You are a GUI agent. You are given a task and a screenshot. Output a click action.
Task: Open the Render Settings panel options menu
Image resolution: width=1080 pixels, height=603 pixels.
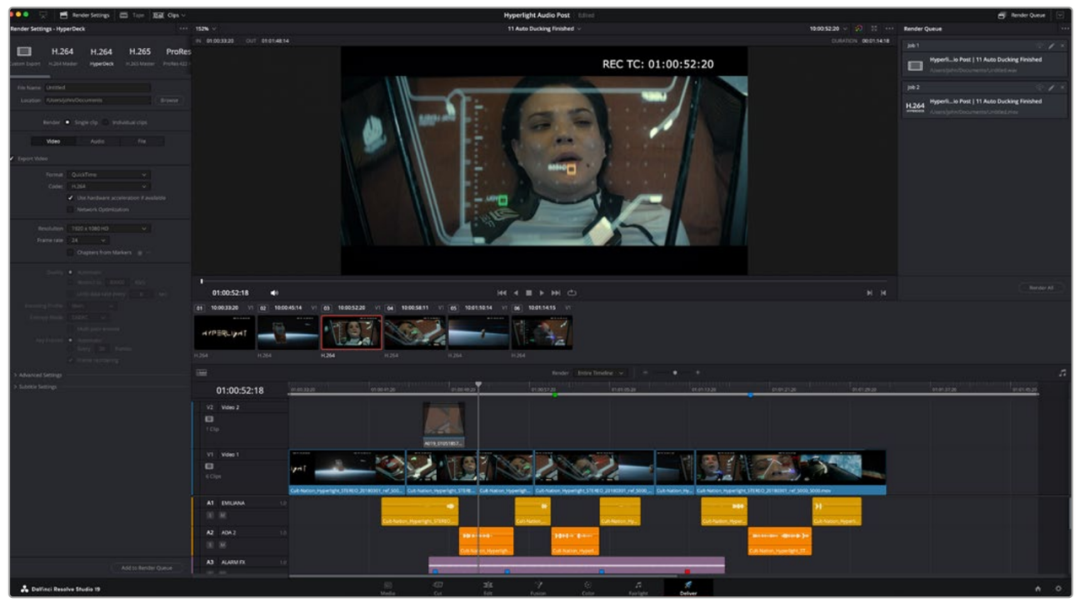click(183, 29)
